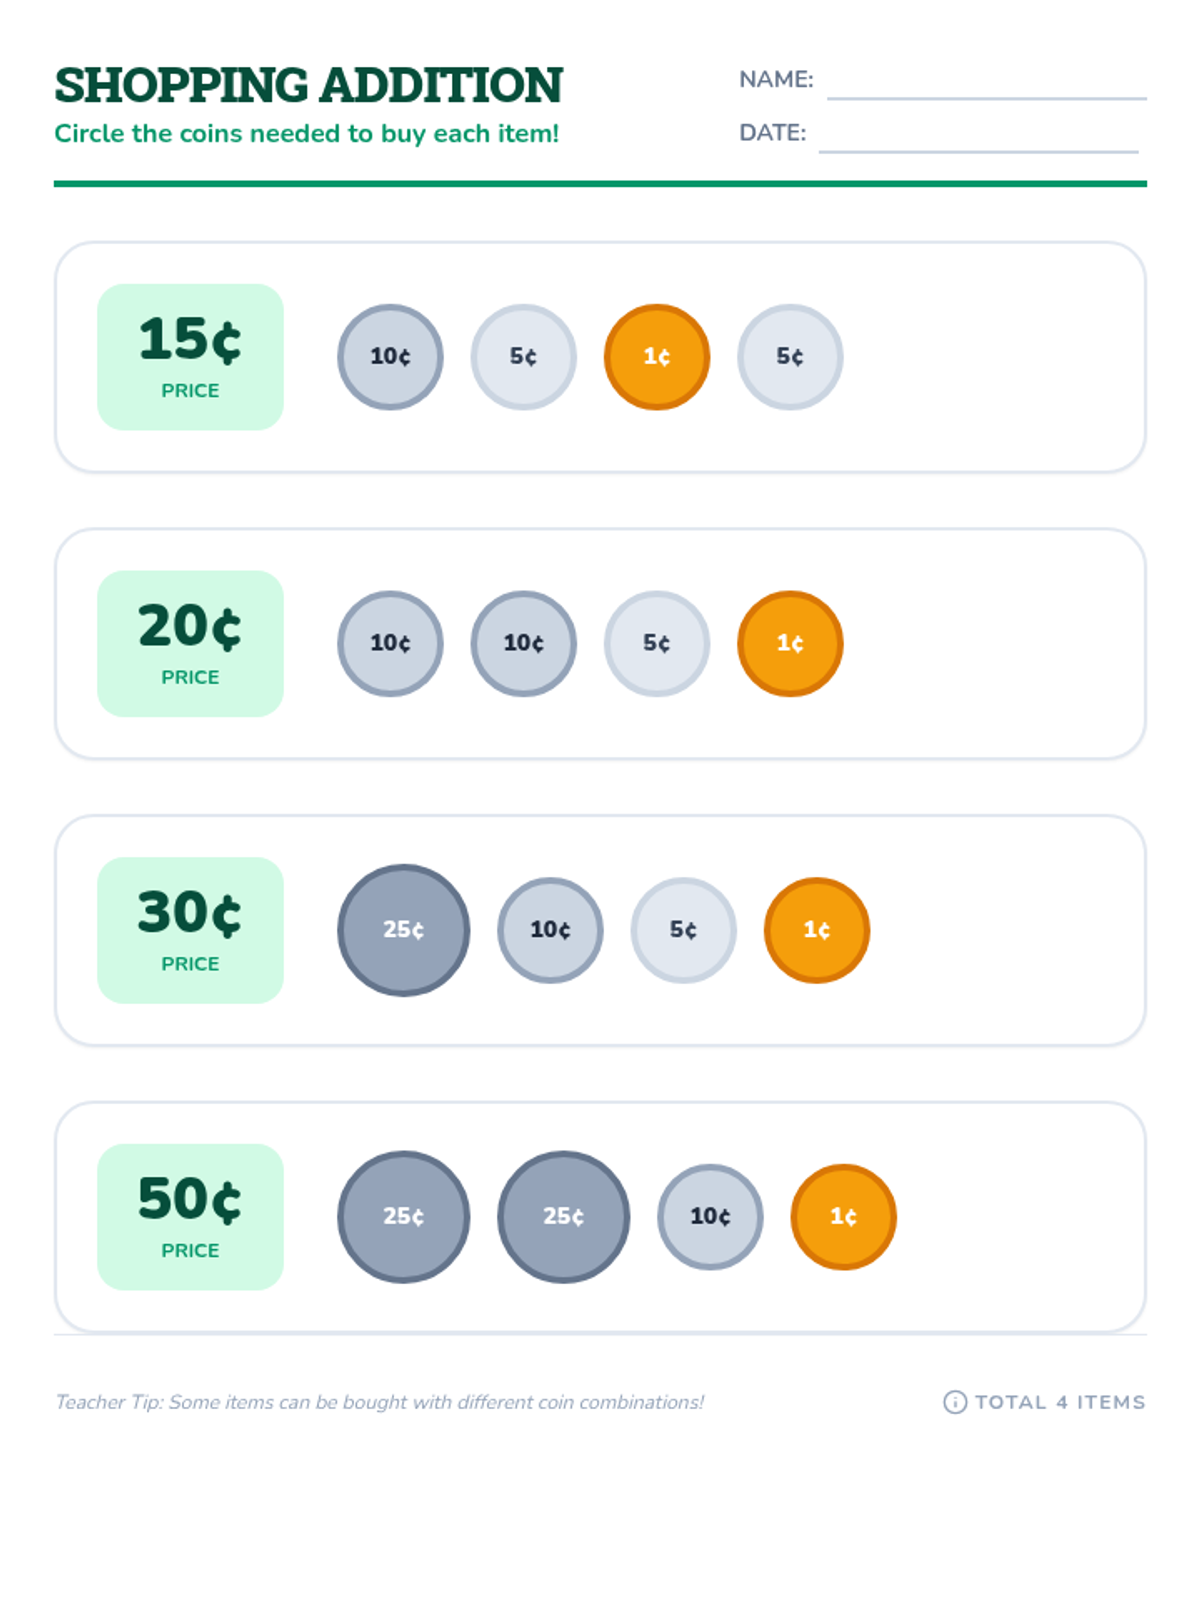This screenshot has height=1600, width=1200.
Task: Select the 5¢ coin in the 30¢ row
Action: [684, 930]
